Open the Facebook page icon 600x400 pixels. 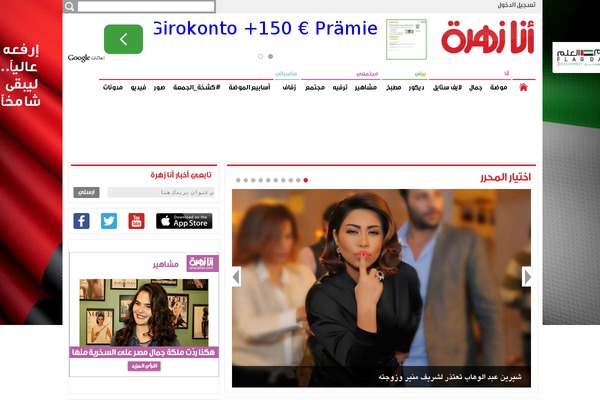(82, 221)
